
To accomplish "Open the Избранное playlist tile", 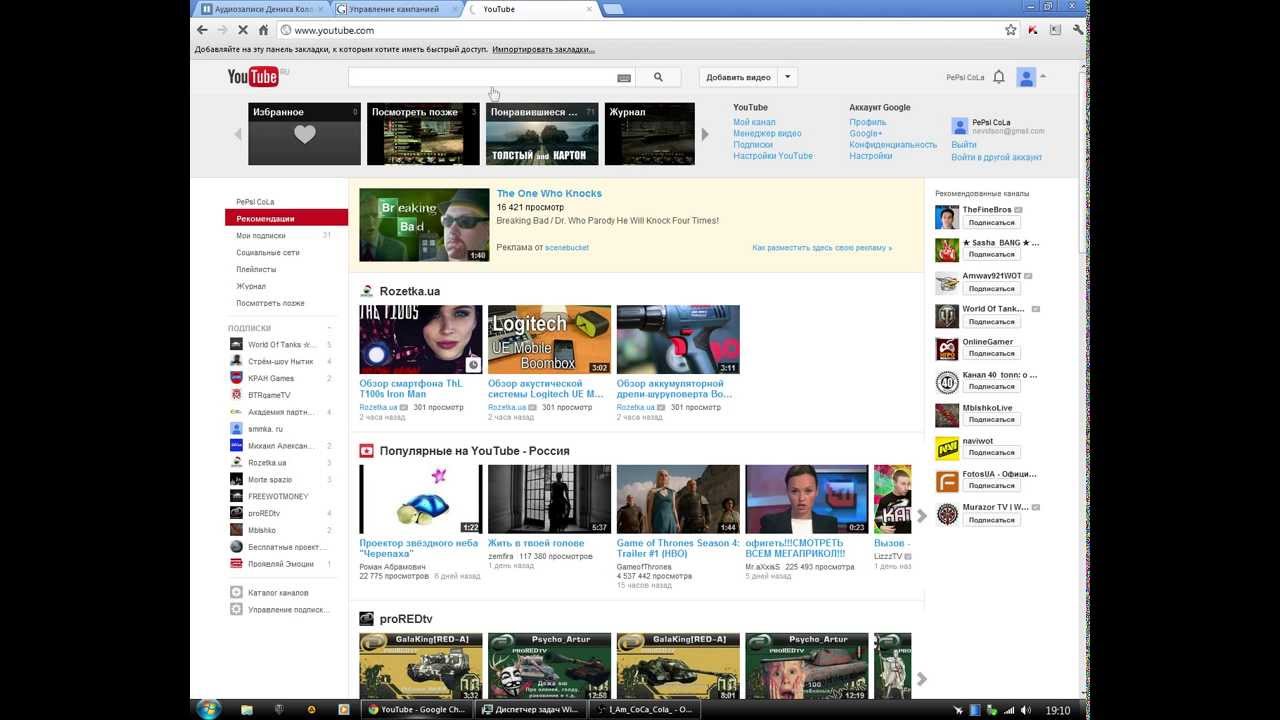I will pyautogui.click(x=304, y=134).
